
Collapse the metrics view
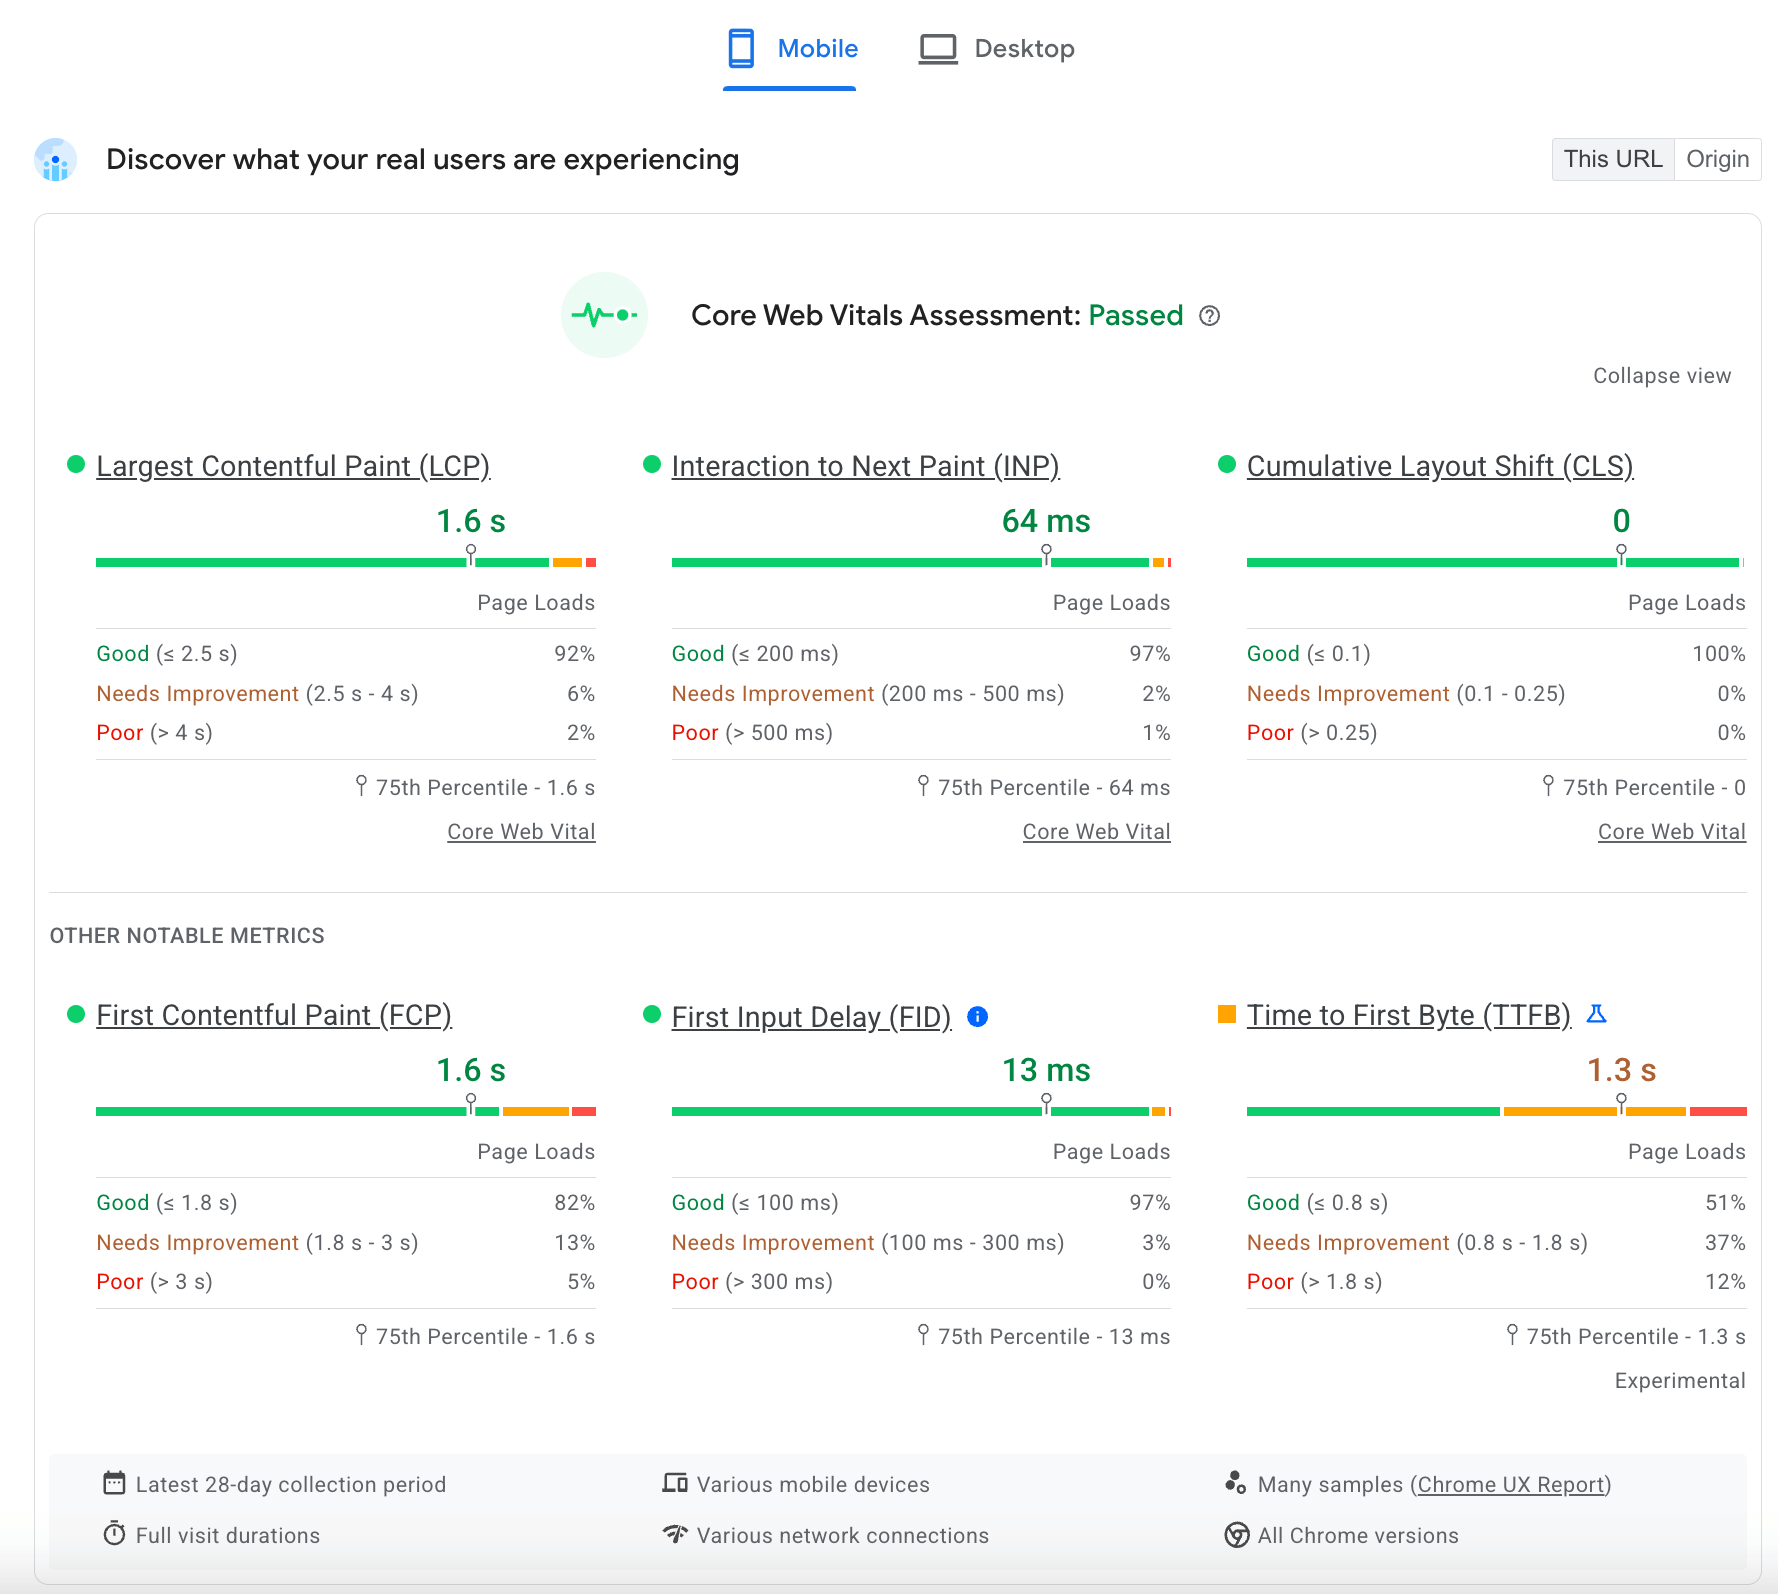(x=1662, y=376)
